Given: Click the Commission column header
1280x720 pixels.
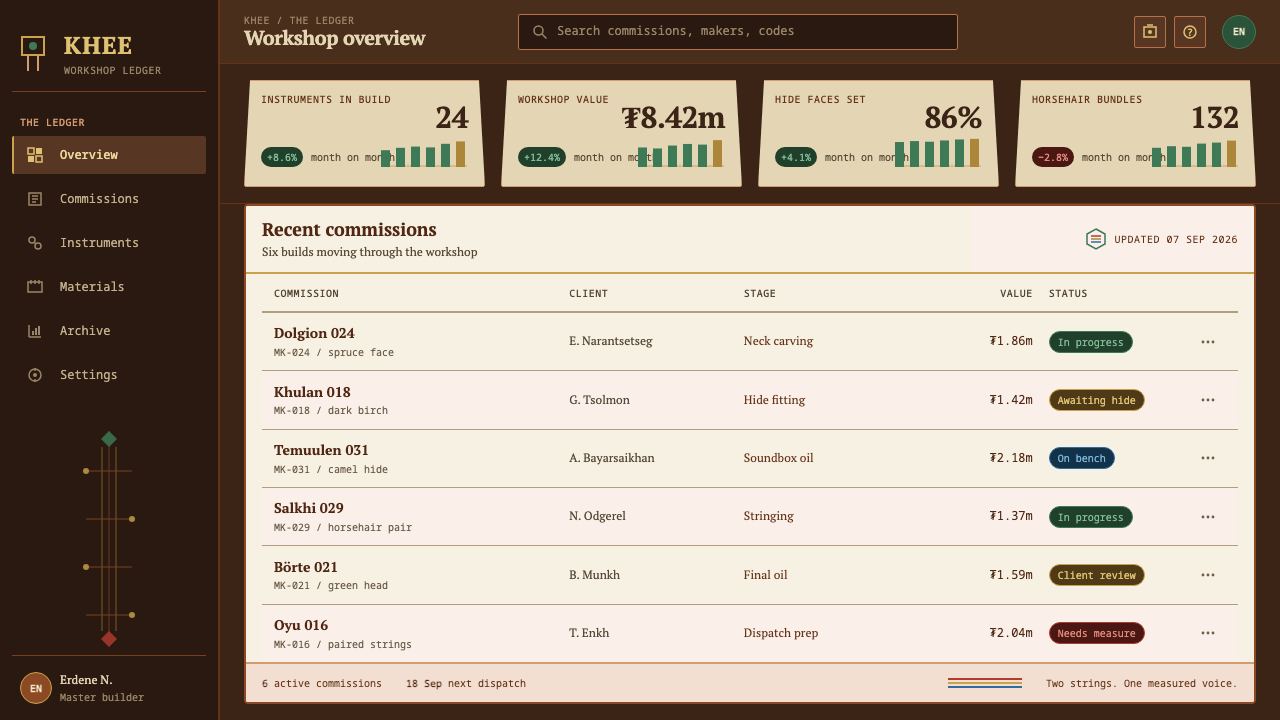Looking at the screenshot, I should click(306, 294).
